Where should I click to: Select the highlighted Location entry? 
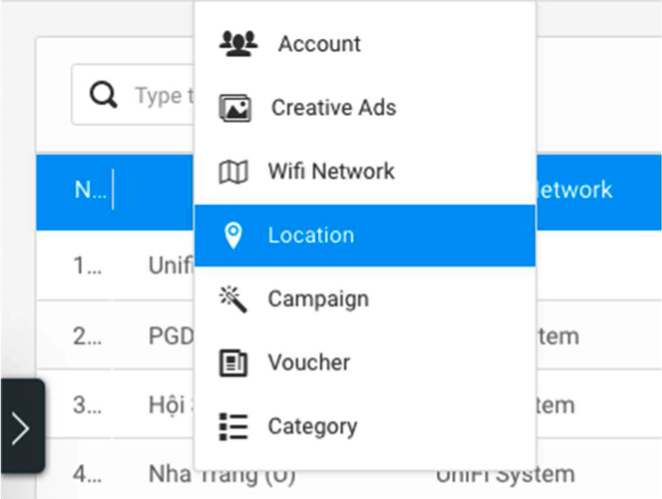pyautogui.click(x=365, y=236)
